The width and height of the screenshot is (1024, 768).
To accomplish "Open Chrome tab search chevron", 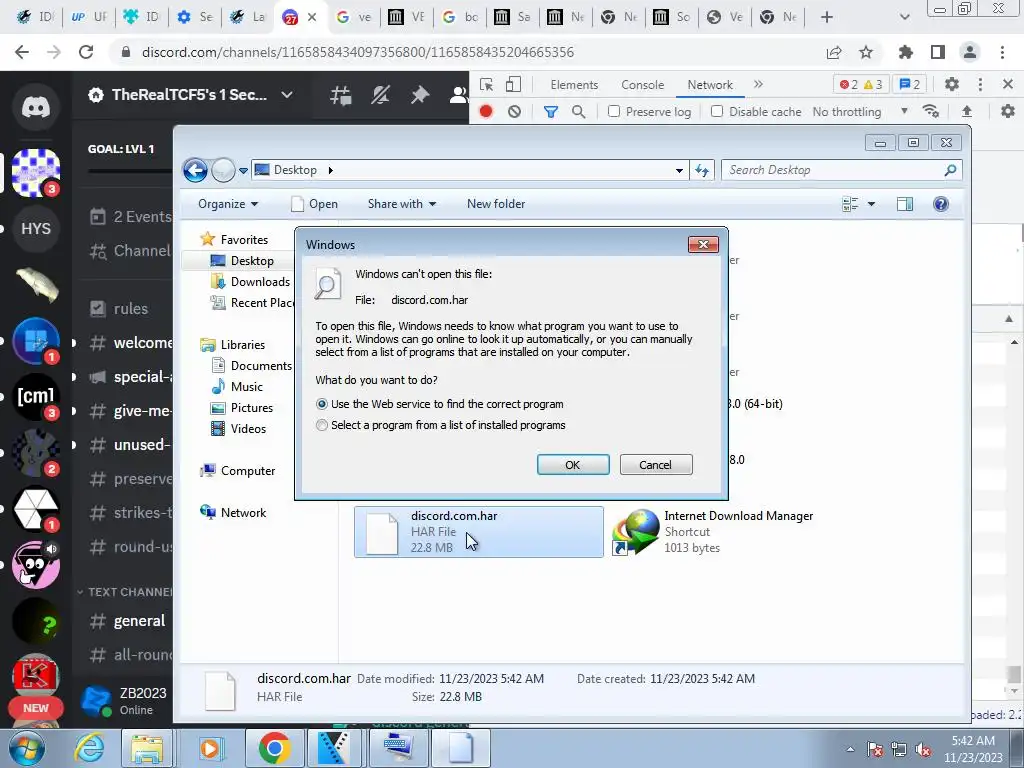I will [x=904, y=17].
